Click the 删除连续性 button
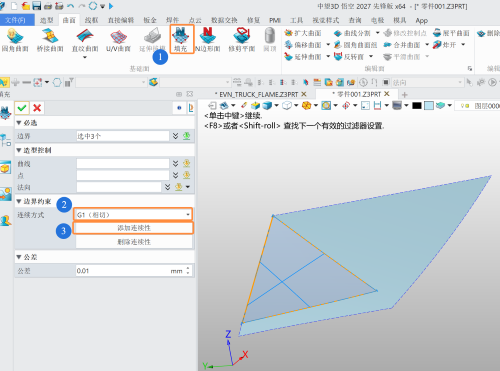Image resolution: width=500 pixels, height=371 pixels. (x=134, y=242)
